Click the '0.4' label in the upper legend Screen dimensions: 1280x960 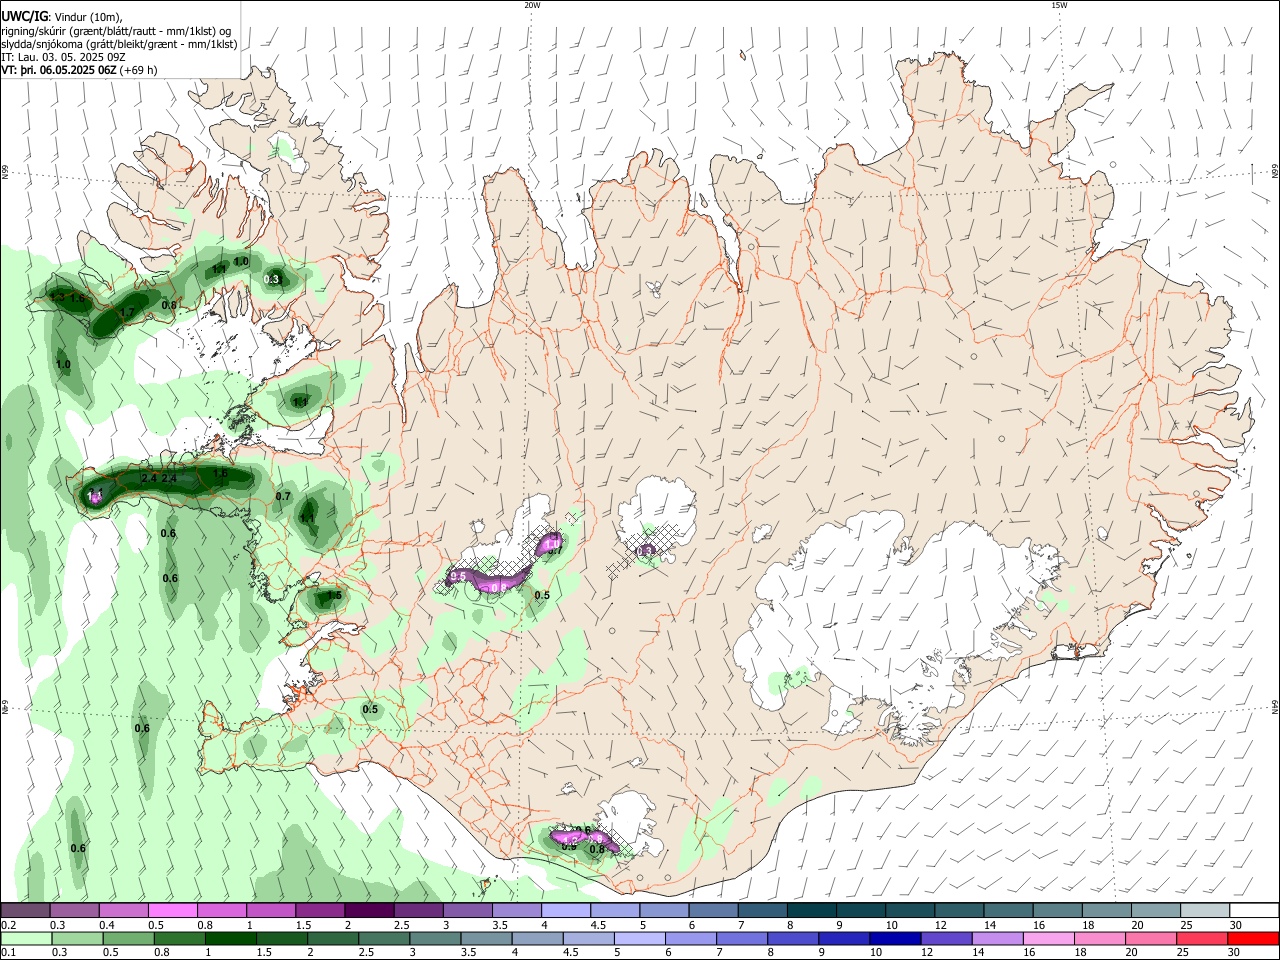pos(107,925)
